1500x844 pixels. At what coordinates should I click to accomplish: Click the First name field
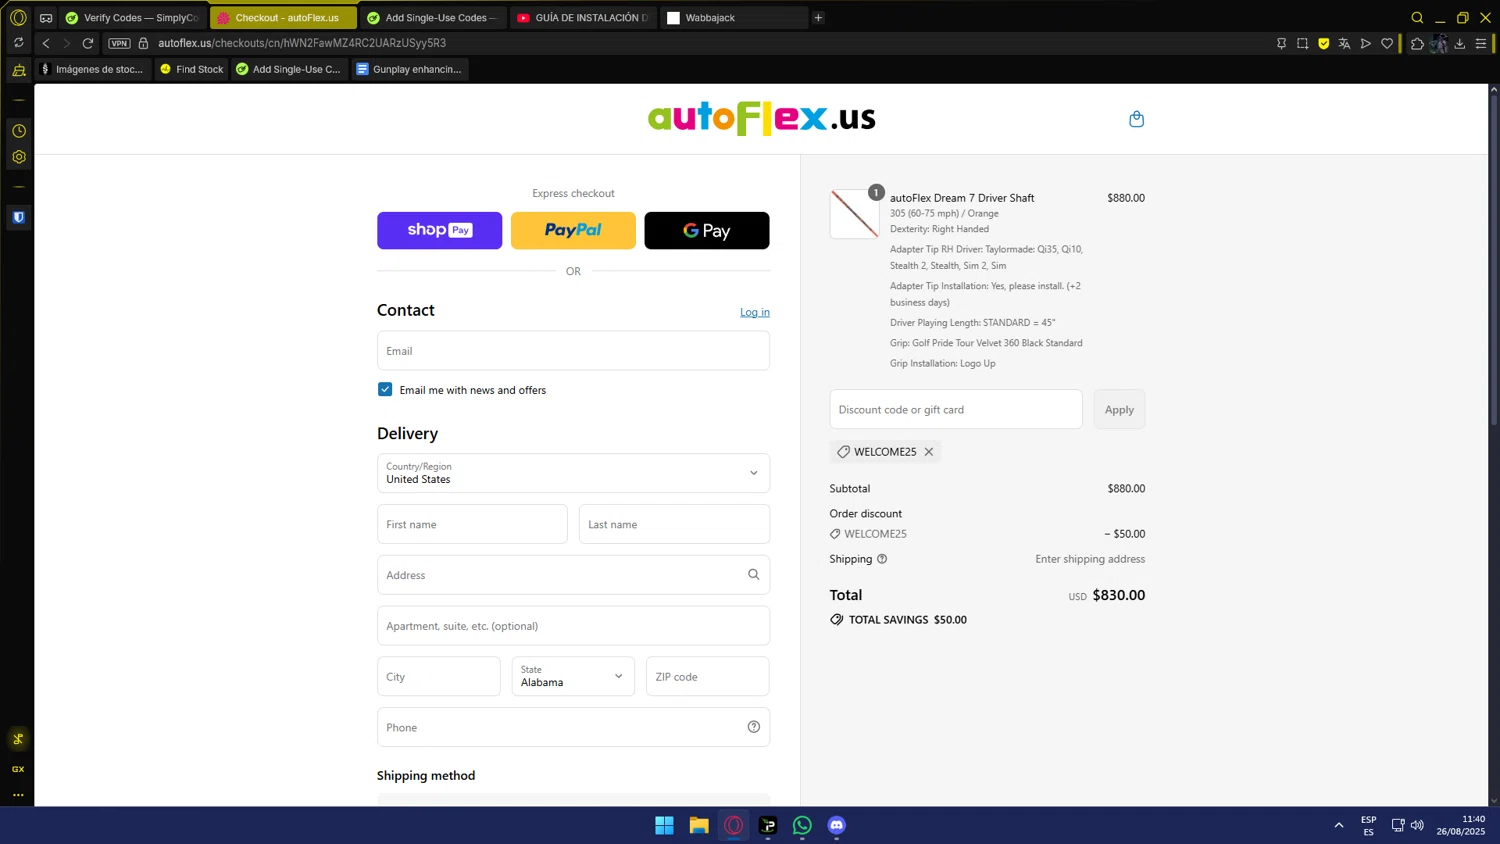point(472,524)
